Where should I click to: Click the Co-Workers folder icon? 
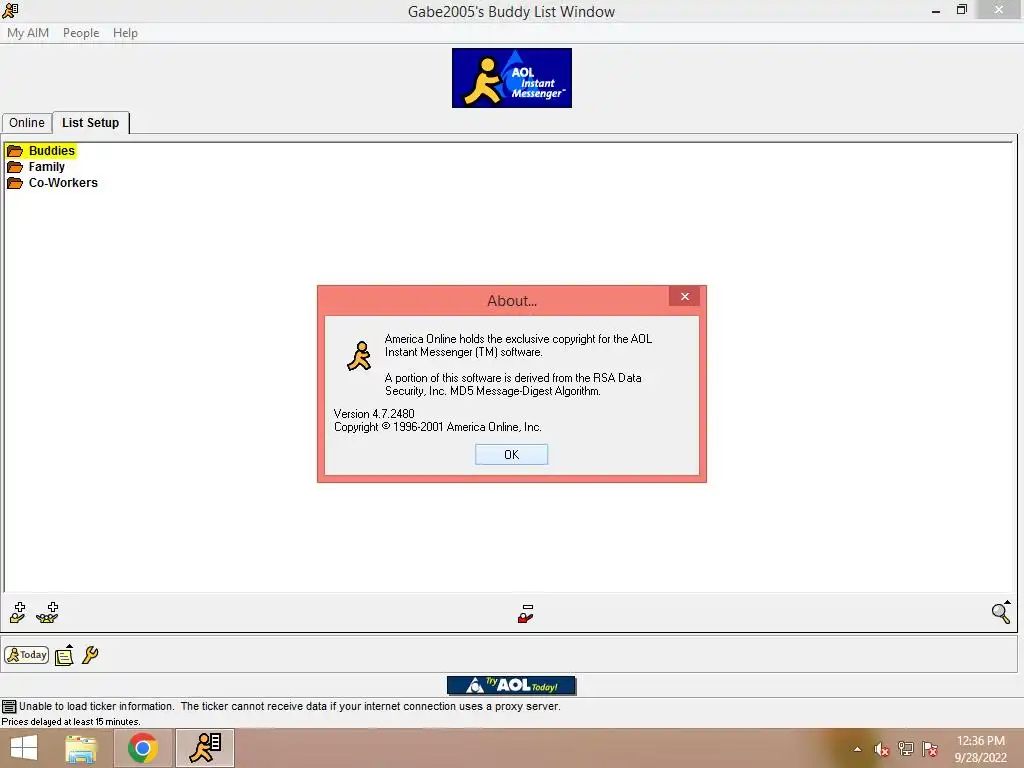(15, 183)
